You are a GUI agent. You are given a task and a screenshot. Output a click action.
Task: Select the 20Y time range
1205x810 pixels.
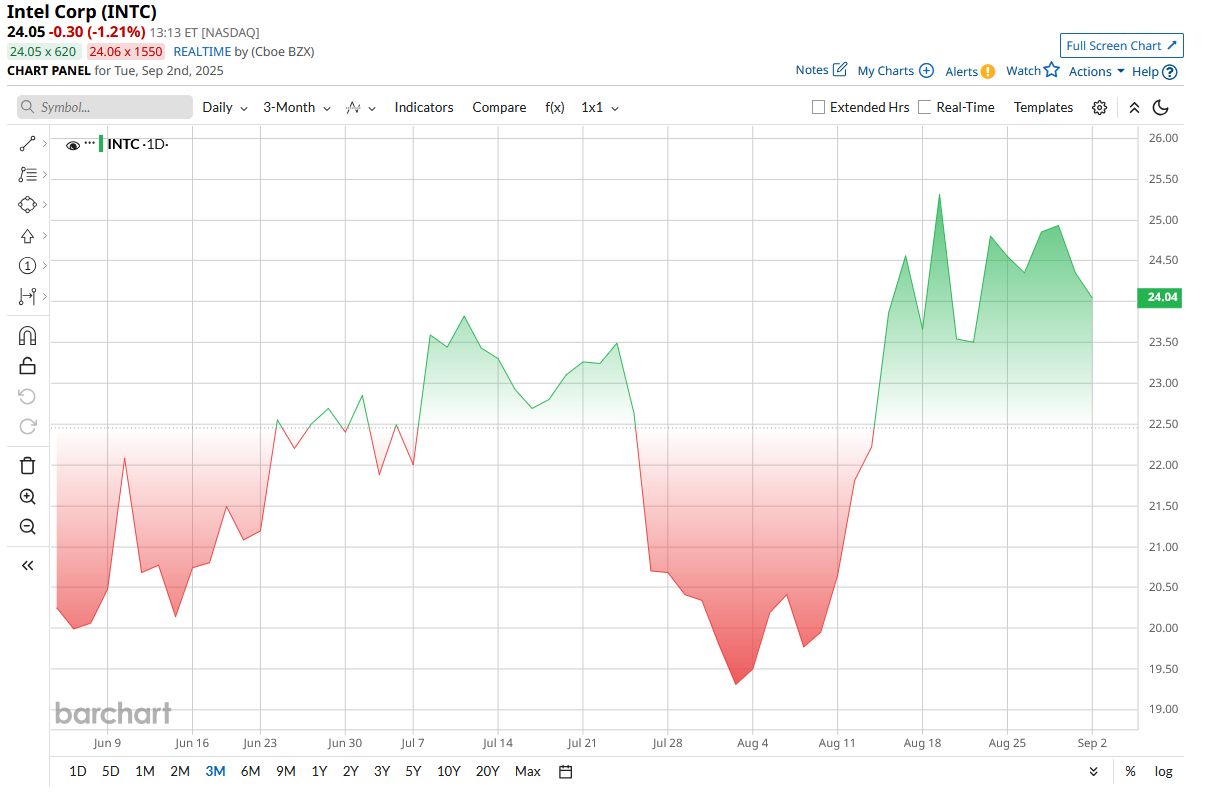[x=488, y=771]
